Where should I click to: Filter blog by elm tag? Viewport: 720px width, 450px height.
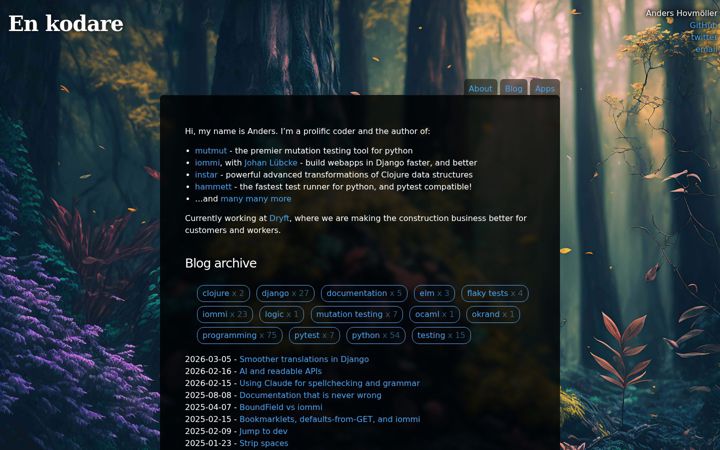434,293
